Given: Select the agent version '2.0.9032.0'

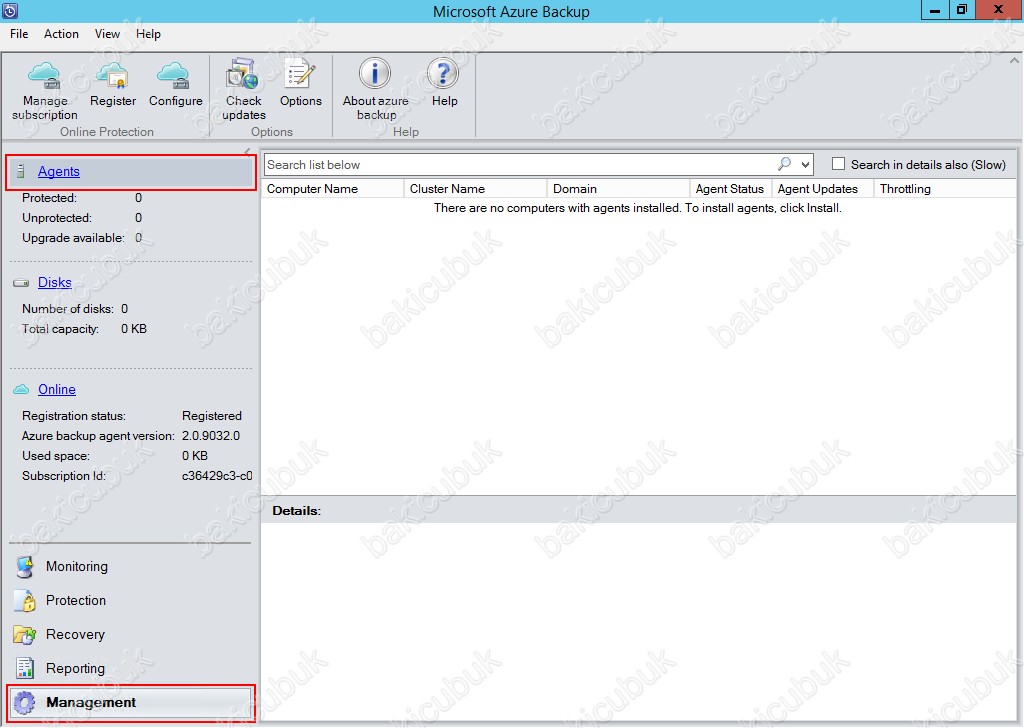Looking at the screenshot, I should tap(211, 436).
